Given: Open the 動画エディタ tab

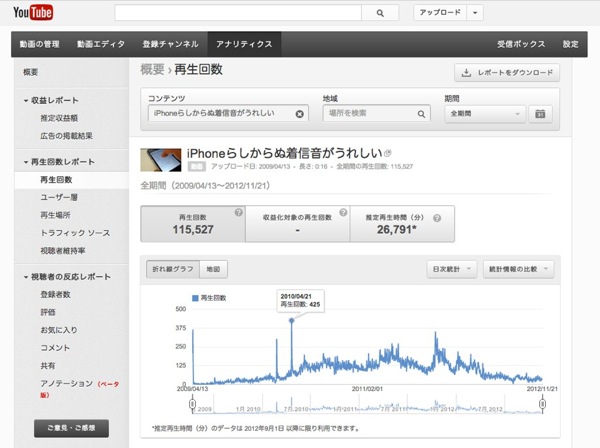Looking at the screenshot, I should click(101, 44).
